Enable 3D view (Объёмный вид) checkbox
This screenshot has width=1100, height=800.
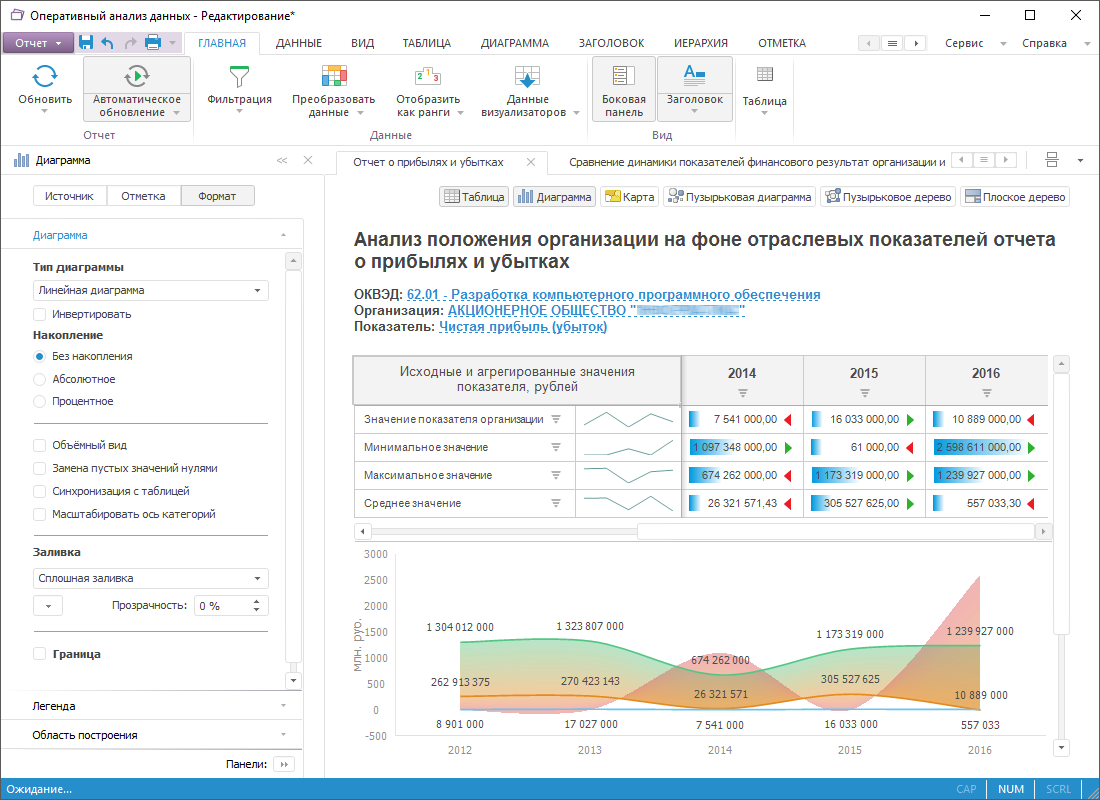(40, 445)
